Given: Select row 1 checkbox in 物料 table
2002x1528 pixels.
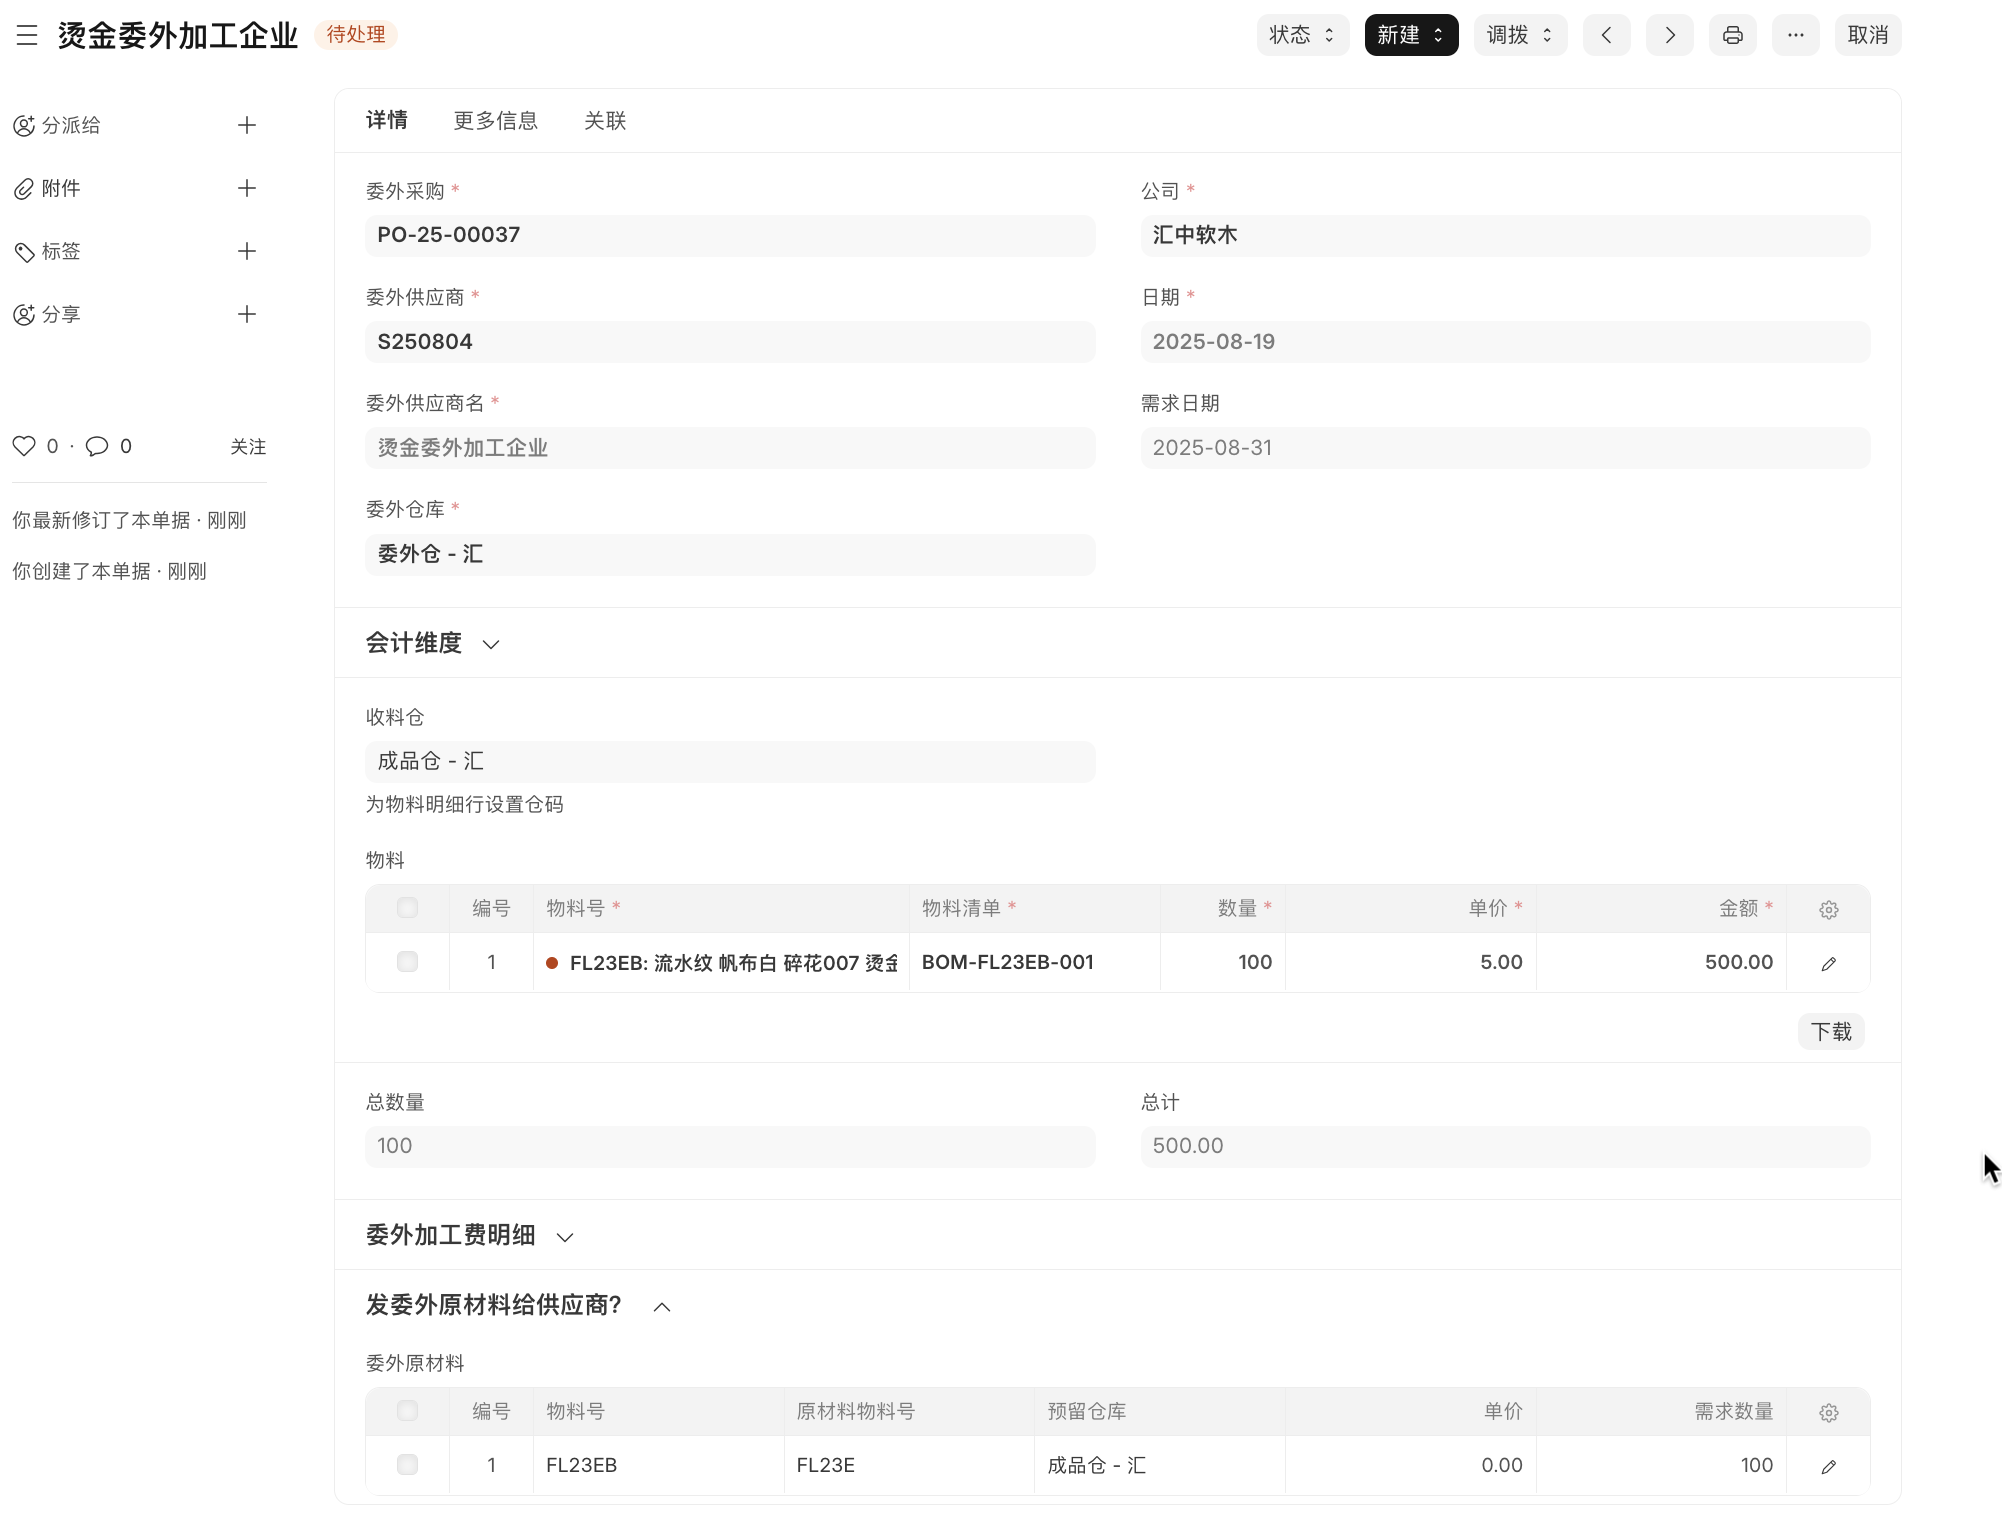Looking at the screenshot, I should (407, 962).
